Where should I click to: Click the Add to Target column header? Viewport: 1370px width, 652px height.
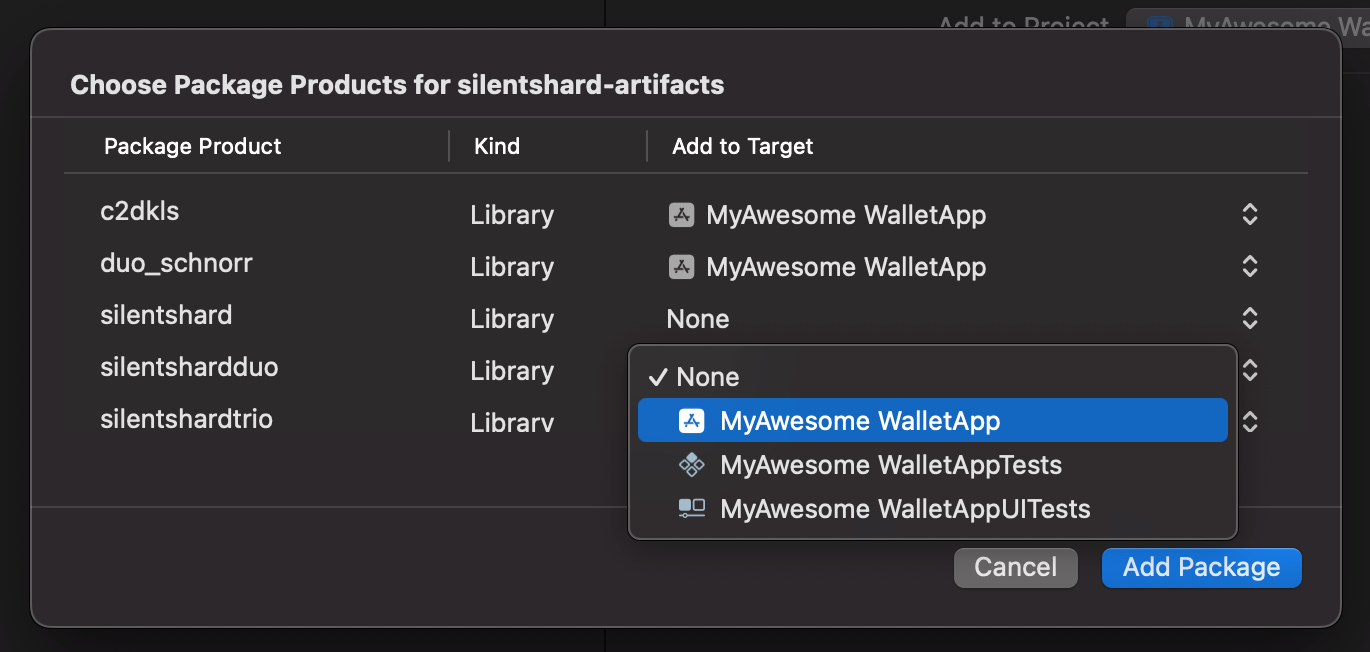742,146
